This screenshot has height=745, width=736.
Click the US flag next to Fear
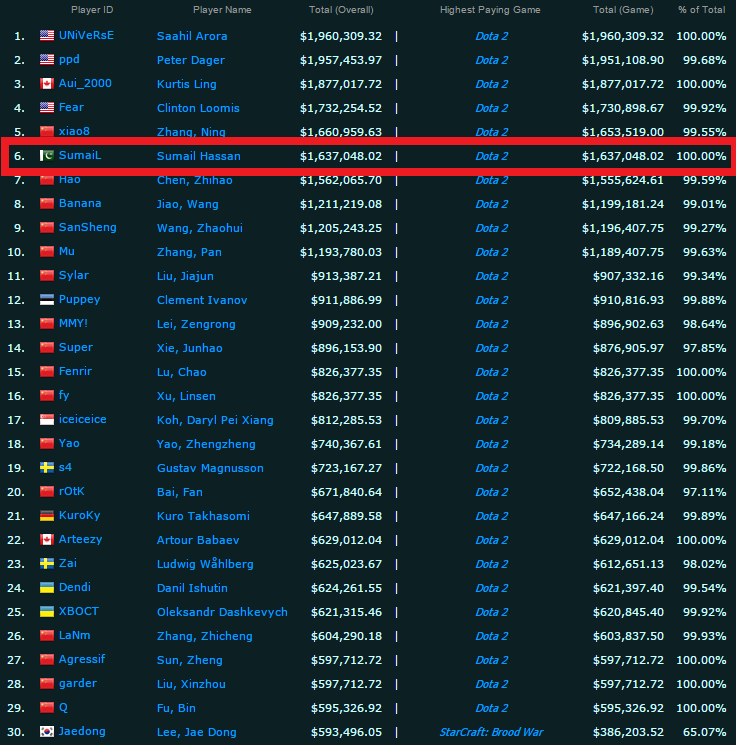click(47, 107)
